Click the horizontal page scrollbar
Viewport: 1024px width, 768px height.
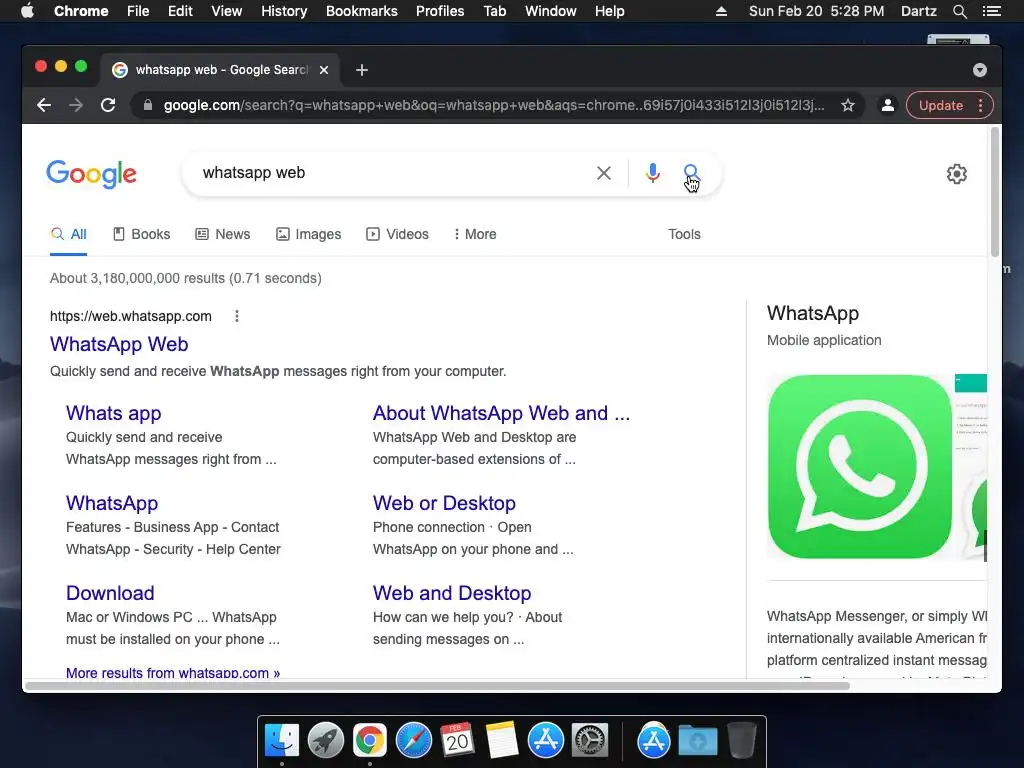[x=437, y=686]
